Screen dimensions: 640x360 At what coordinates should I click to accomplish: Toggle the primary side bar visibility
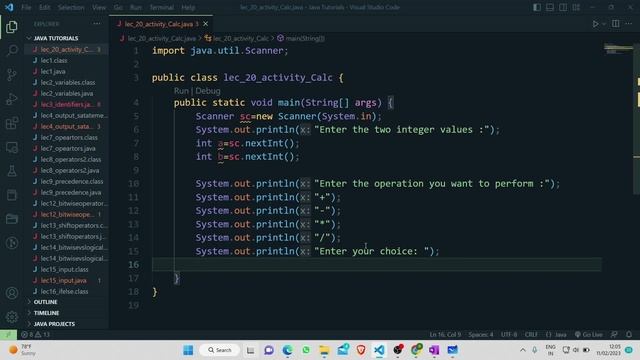point(537,7)
